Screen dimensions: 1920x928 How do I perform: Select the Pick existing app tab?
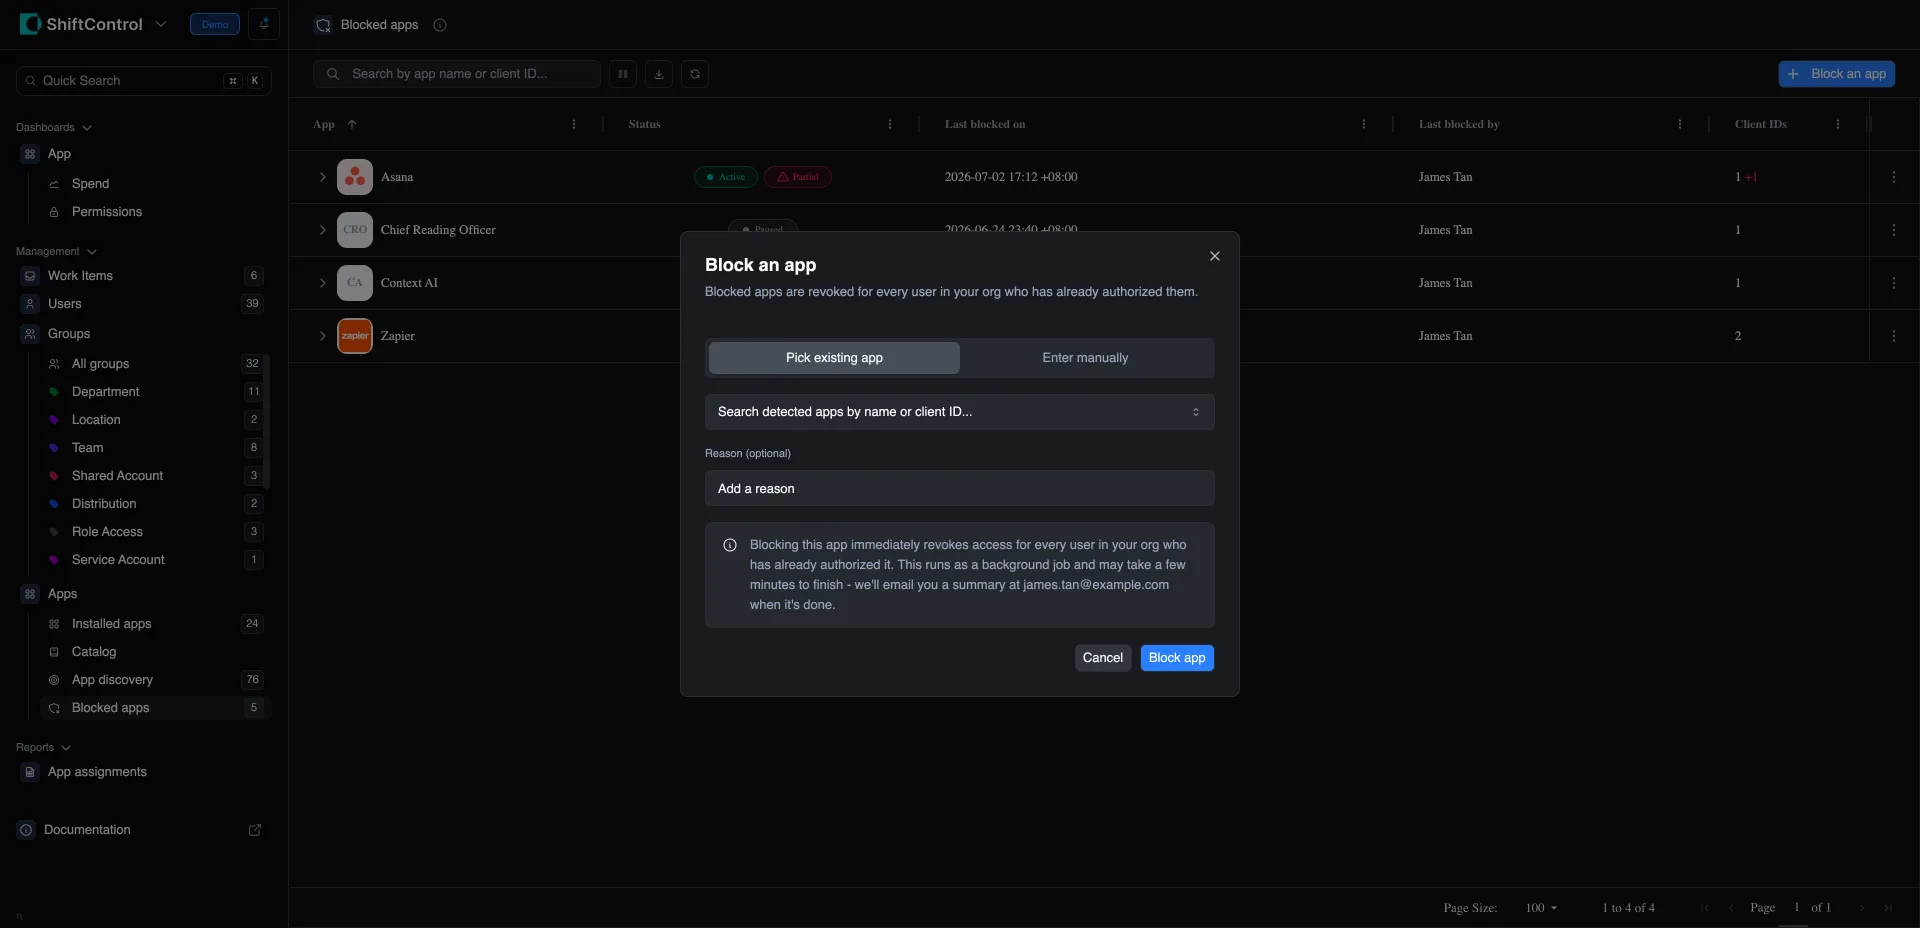(x=834, y=358)
